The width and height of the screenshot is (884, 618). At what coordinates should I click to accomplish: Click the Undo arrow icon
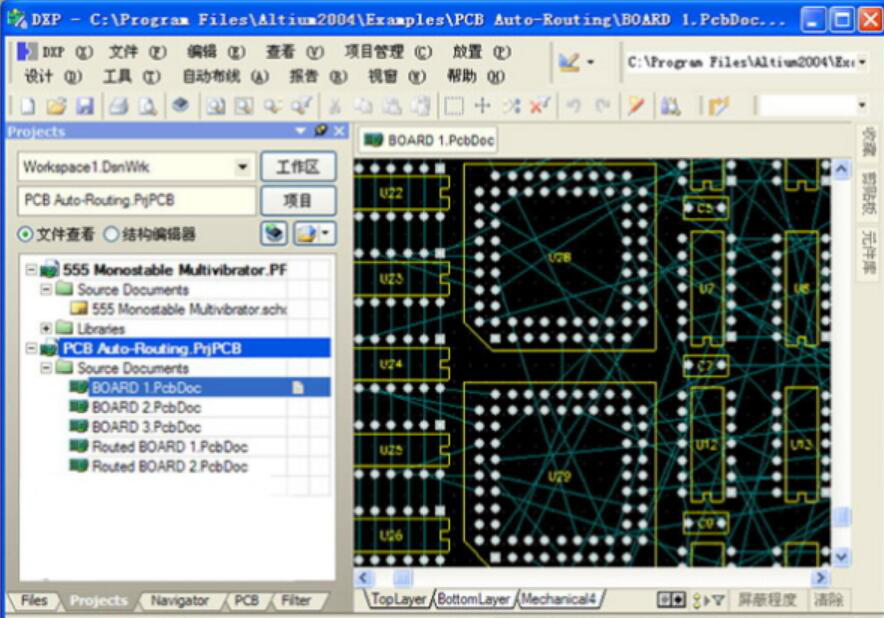573,105
